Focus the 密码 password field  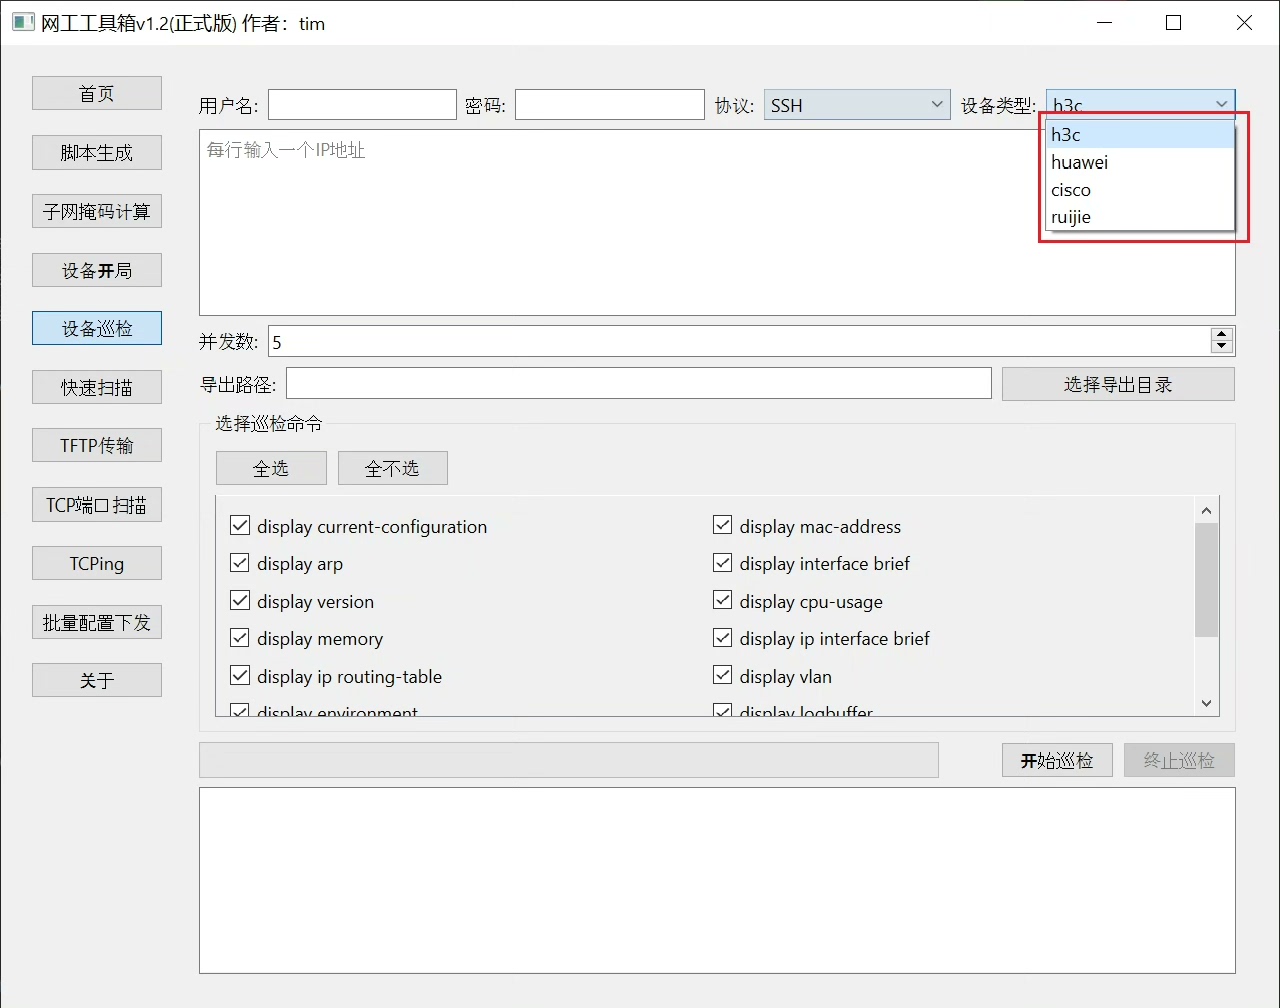(610, 105)
